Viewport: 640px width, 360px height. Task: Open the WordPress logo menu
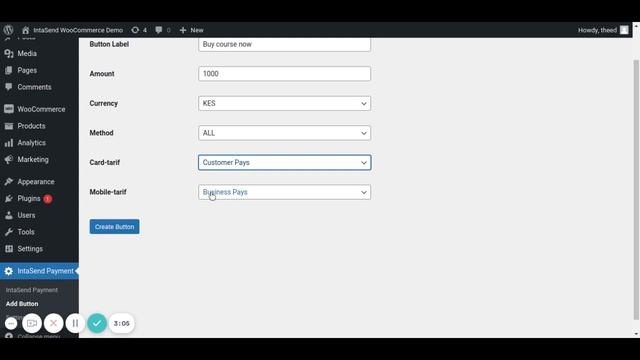[x=9, y=30]
